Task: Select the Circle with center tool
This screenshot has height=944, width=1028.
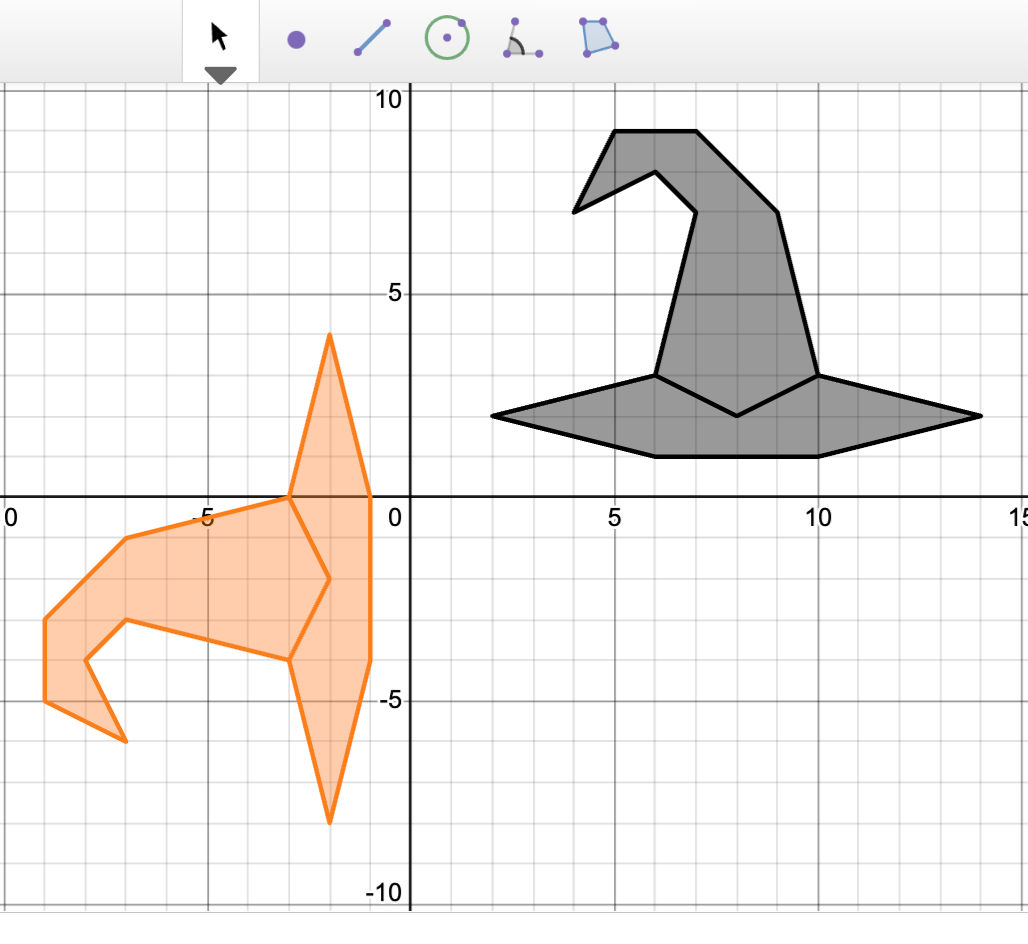Action: point(446,38)
